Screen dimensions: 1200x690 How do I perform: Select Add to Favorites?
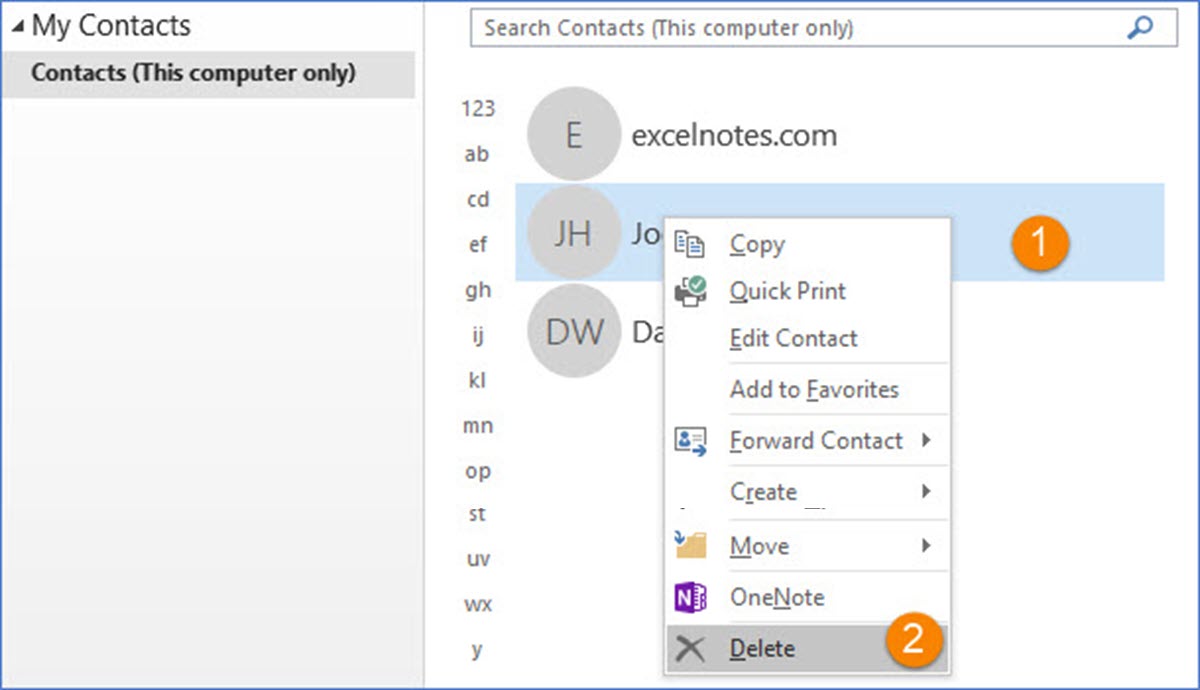pos(813,390)
